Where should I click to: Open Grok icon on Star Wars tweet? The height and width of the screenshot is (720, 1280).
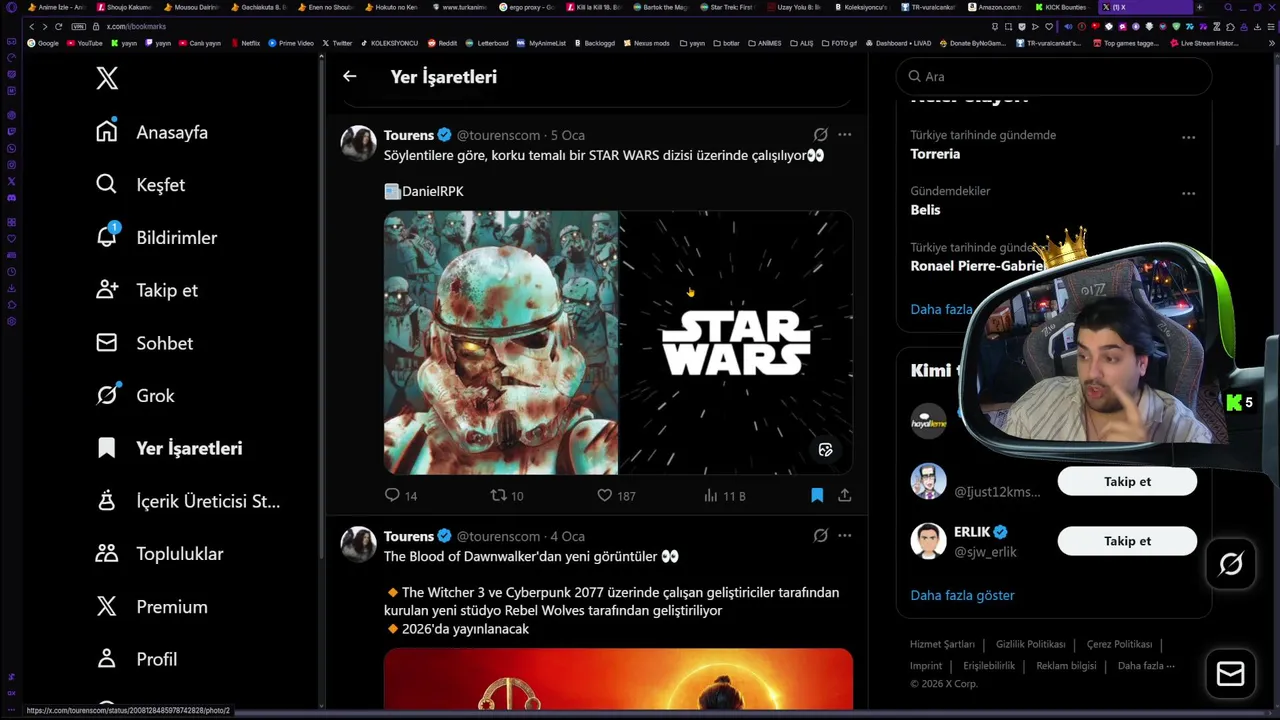tap(820, 134)
